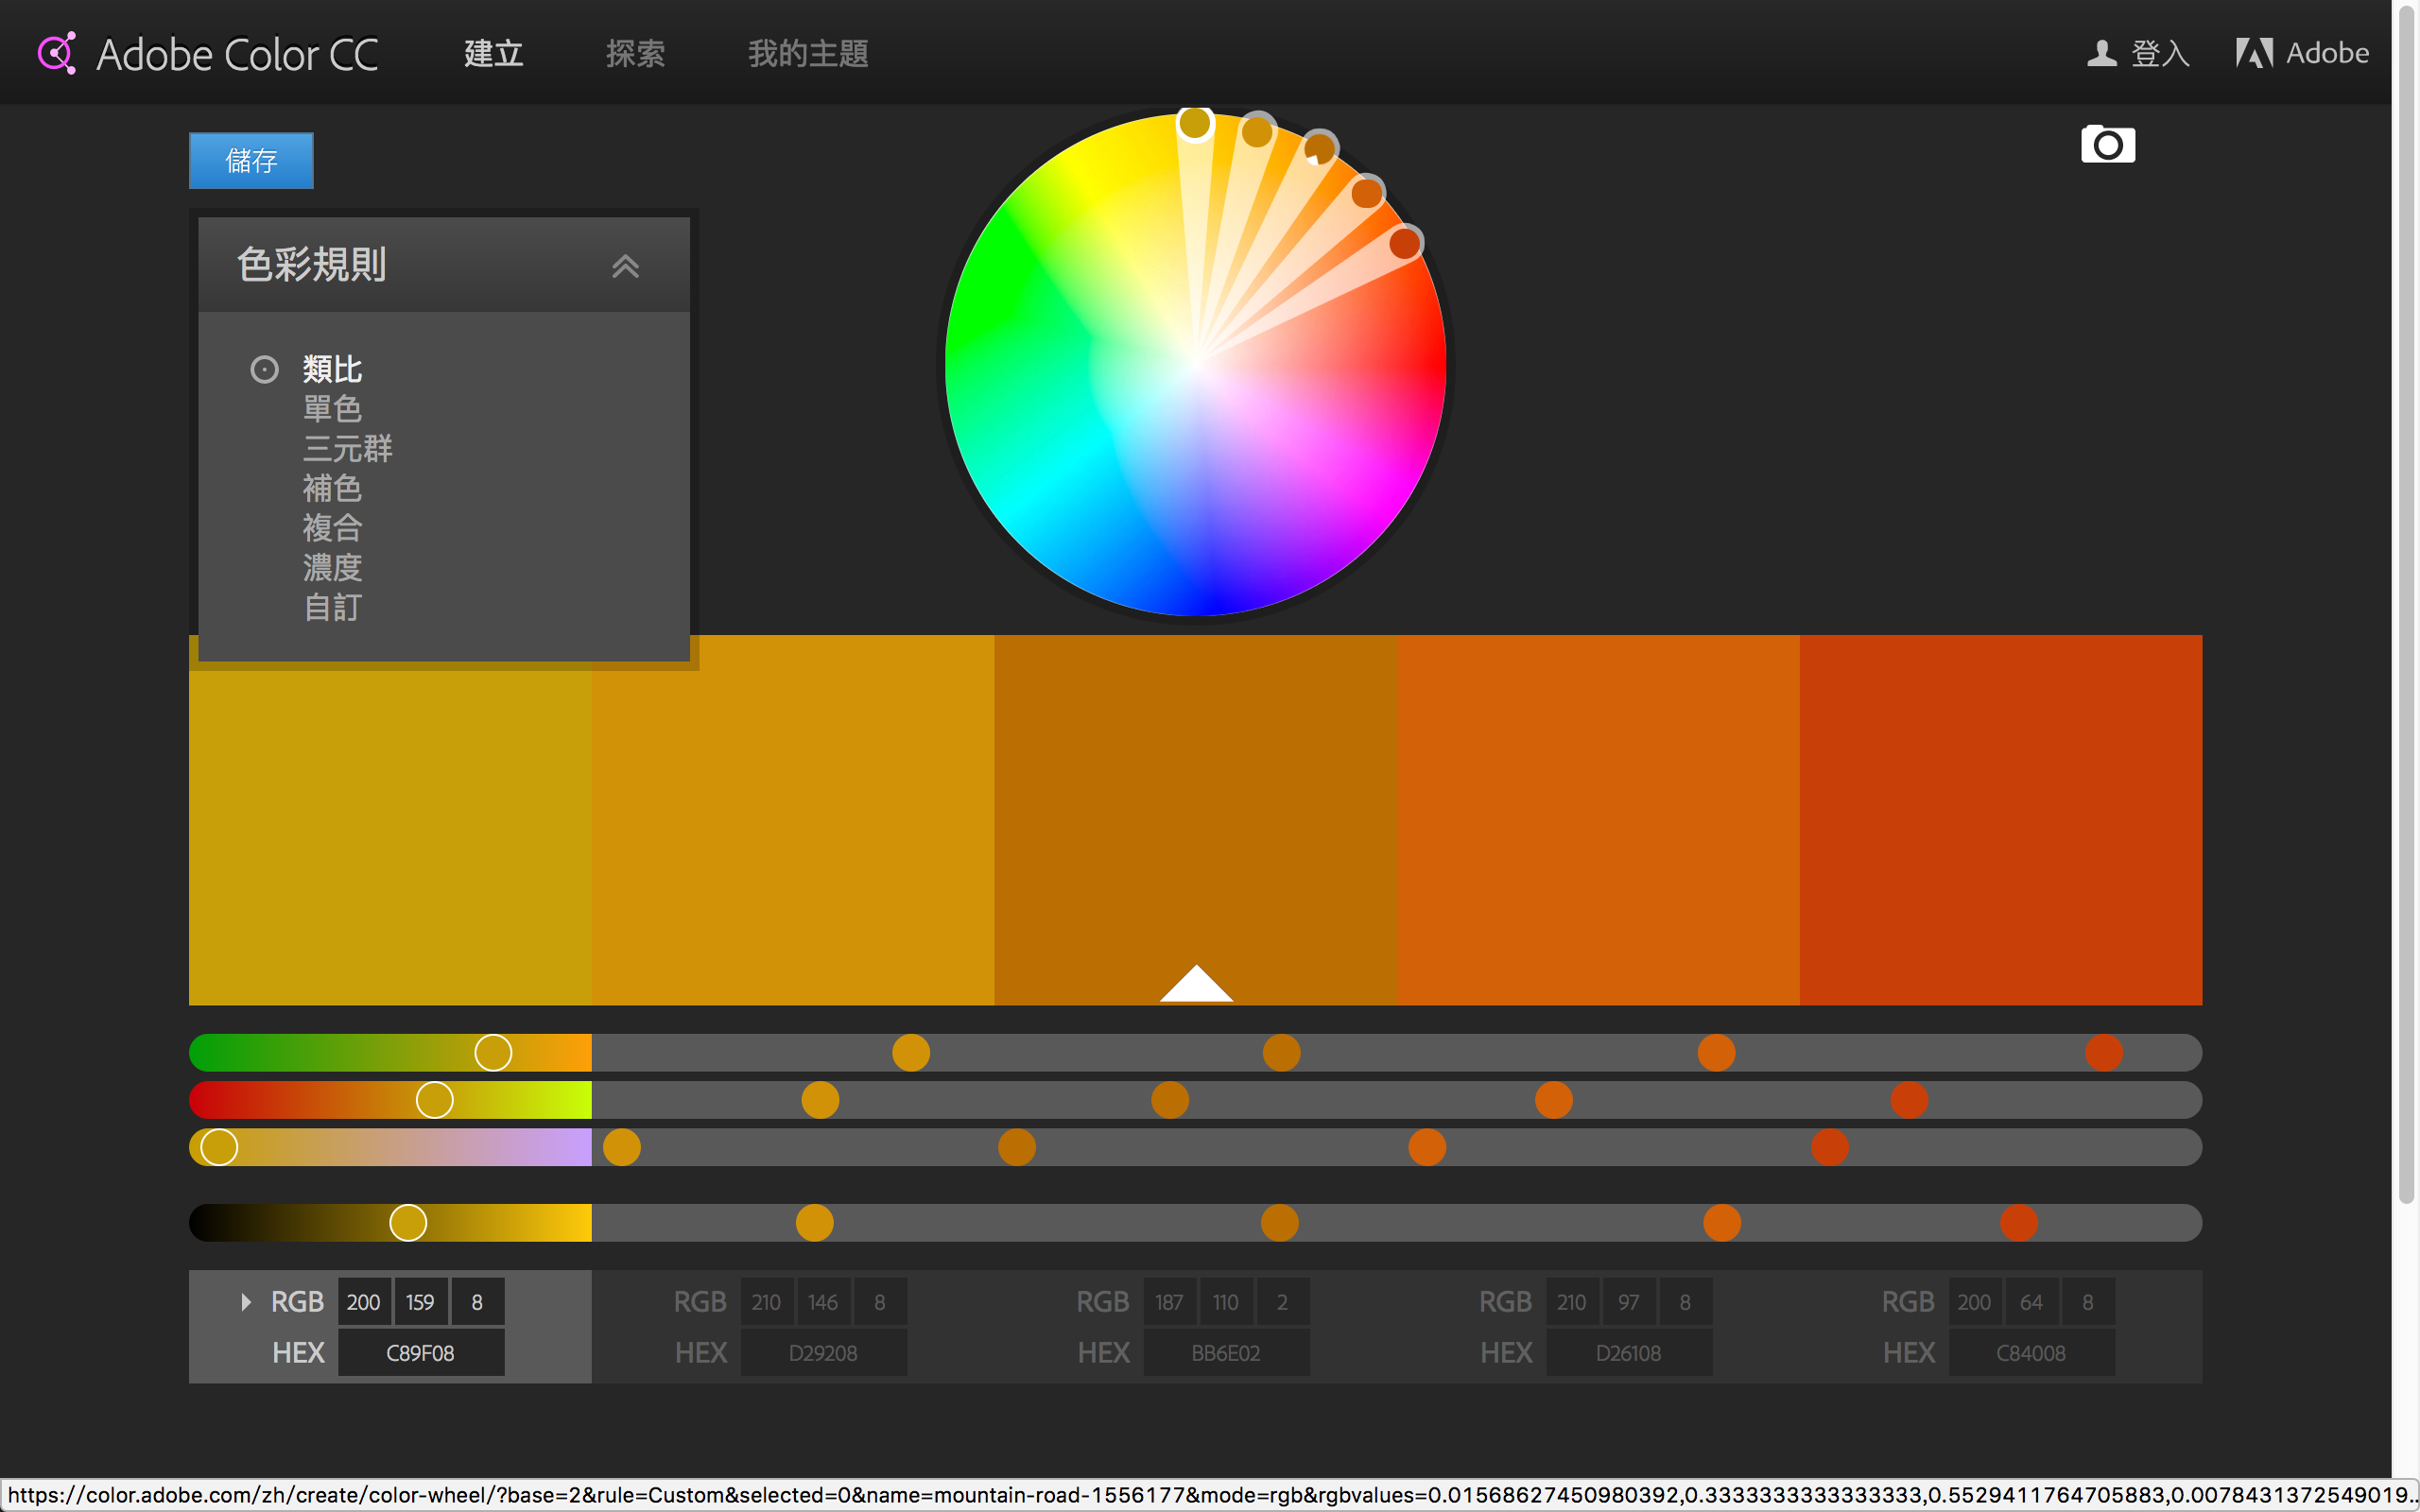Viewport: 2420px width, 1512px height.
Task: Click the Adobe logo icon in header
Action: [2254, 53]
